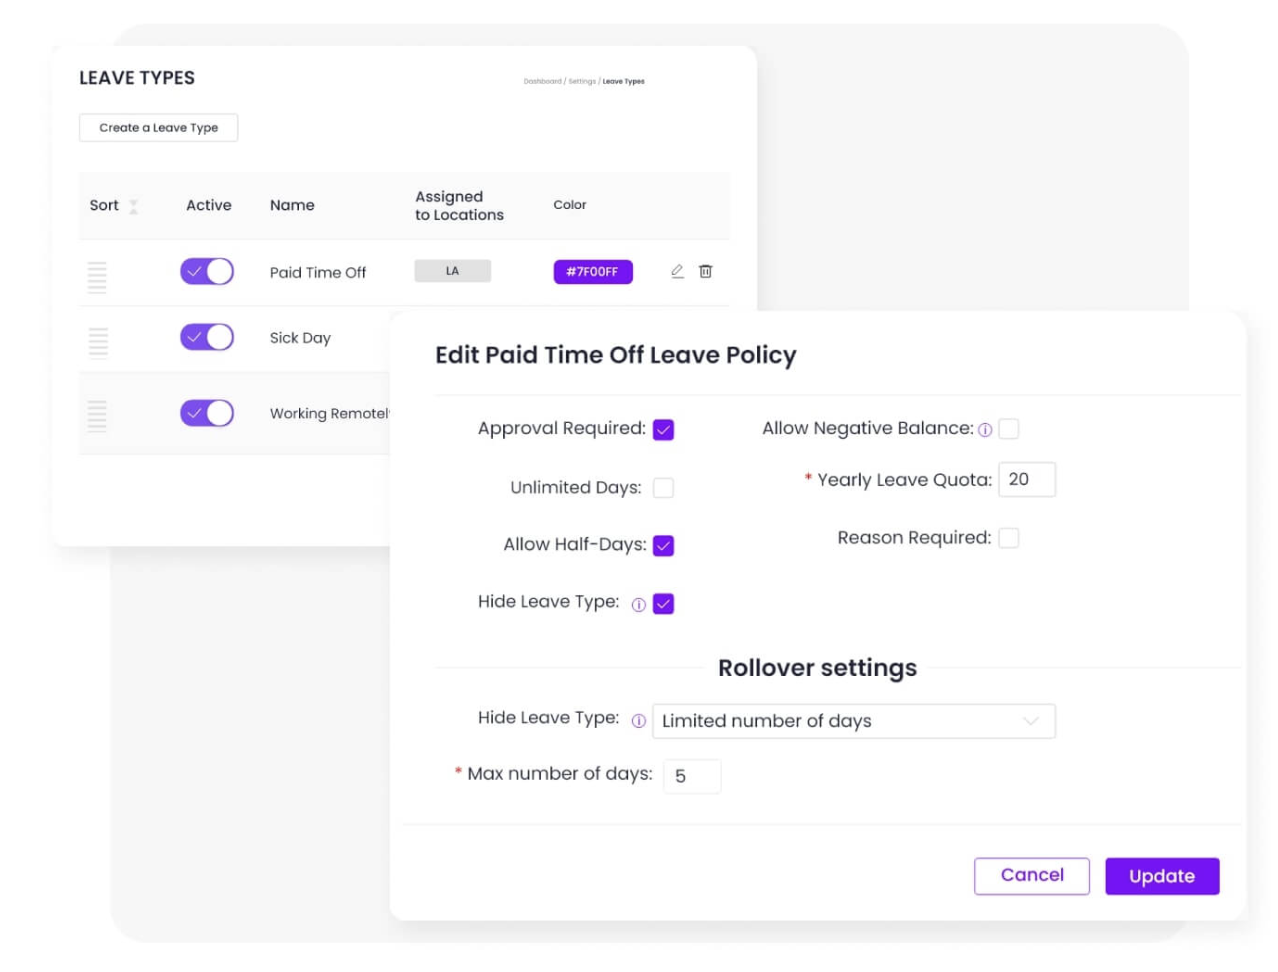Open the Limited number of days dropdown

854,721
